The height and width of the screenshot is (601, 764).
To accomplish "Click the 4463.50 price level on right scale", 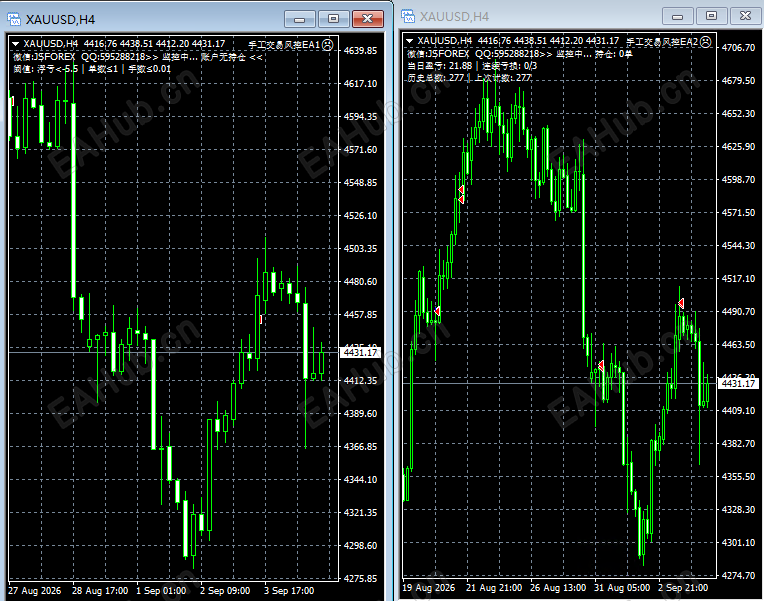I will tap(738, 345).
